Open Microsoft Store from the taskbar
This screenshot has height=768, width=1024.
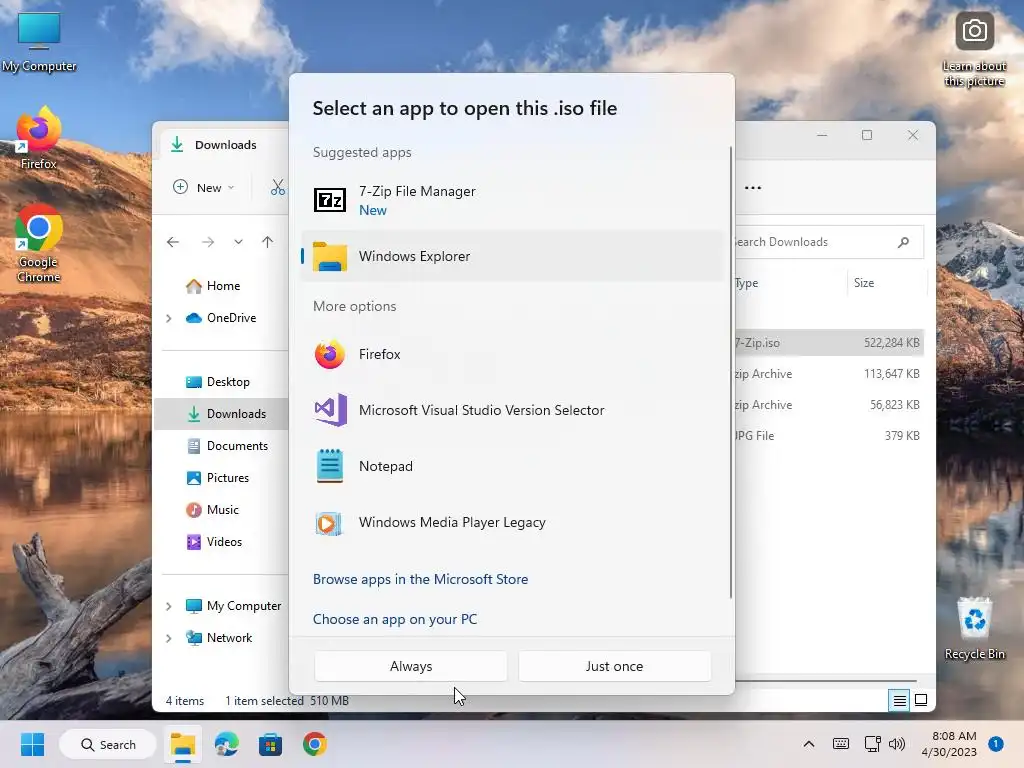tap(270, 744)
